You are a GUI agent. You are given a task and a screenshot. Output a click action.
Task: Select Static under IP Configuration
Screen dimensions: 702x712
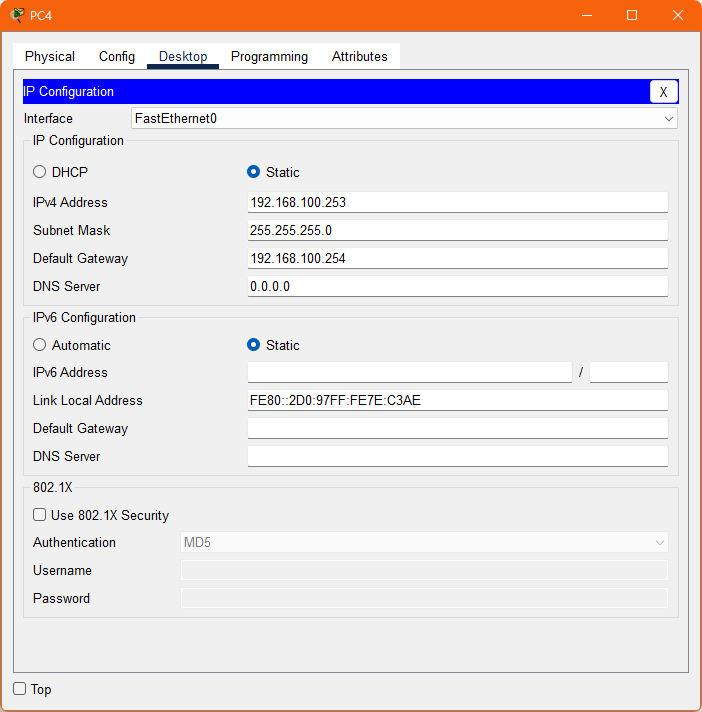[253, 172]
